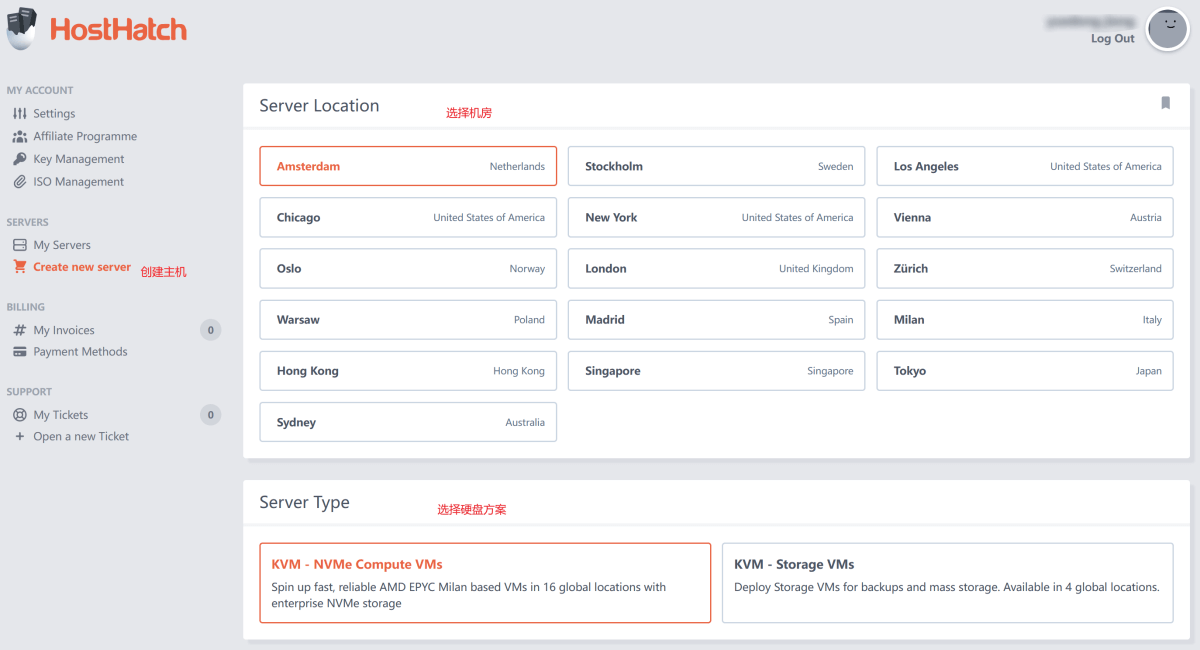Image resolution: width=1200 pixels, height=650 pixels.
Task: Select London location
Action: coord(717,268)
